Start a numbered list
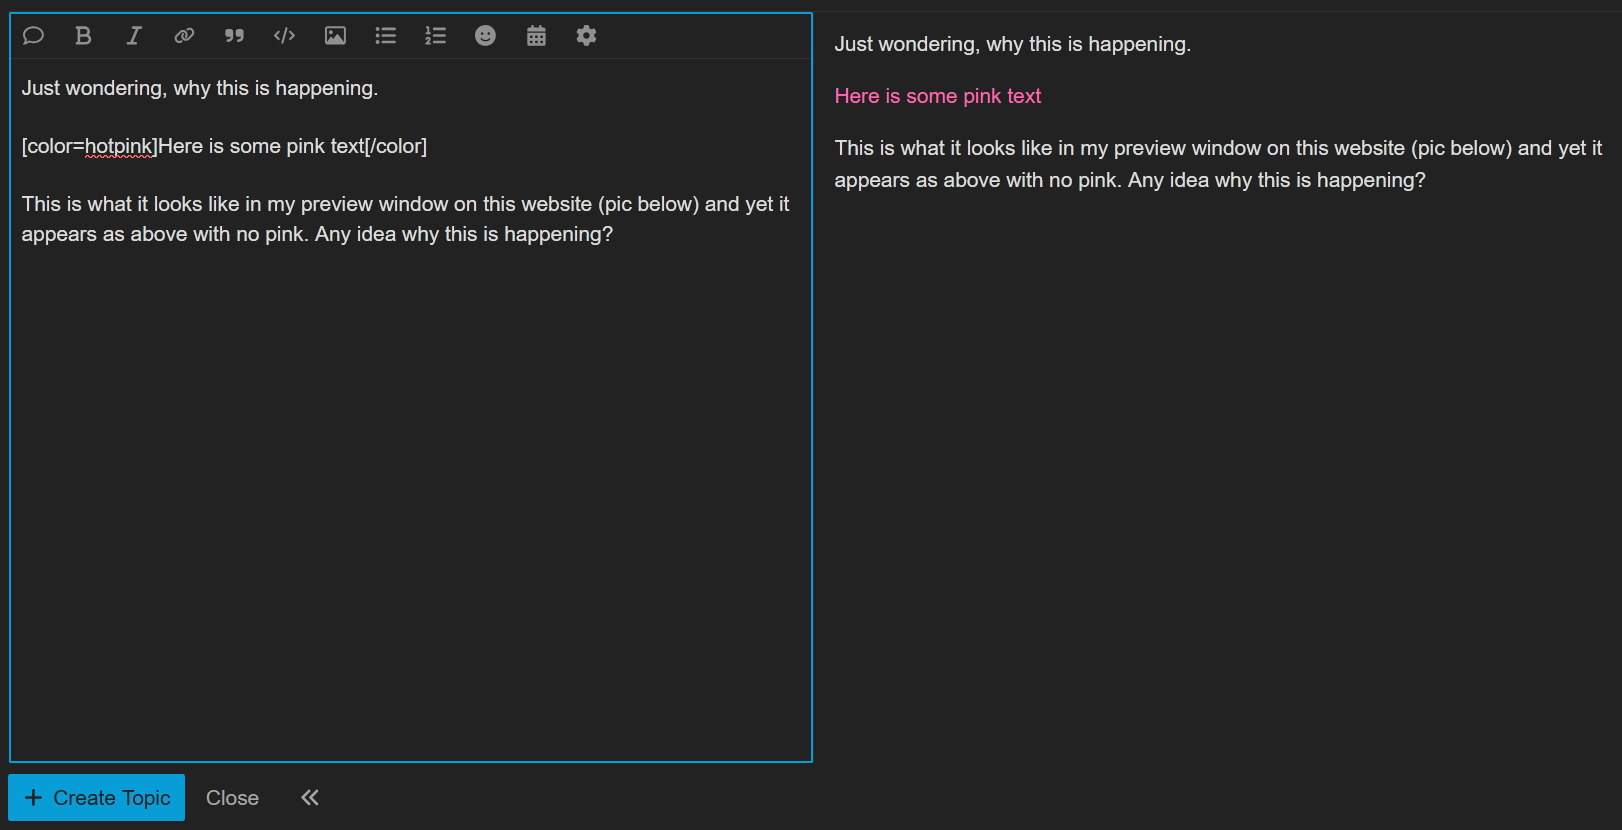The width and height of the screenshot is (1622, 830). tap(435, 36)
